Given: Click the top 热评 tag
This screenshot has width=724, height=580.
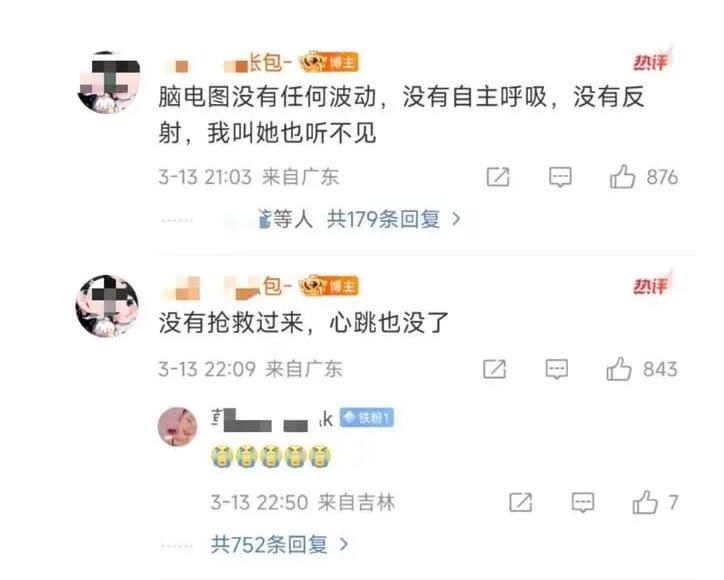Looking at the screenshot, I should click(x=652, y=60).
